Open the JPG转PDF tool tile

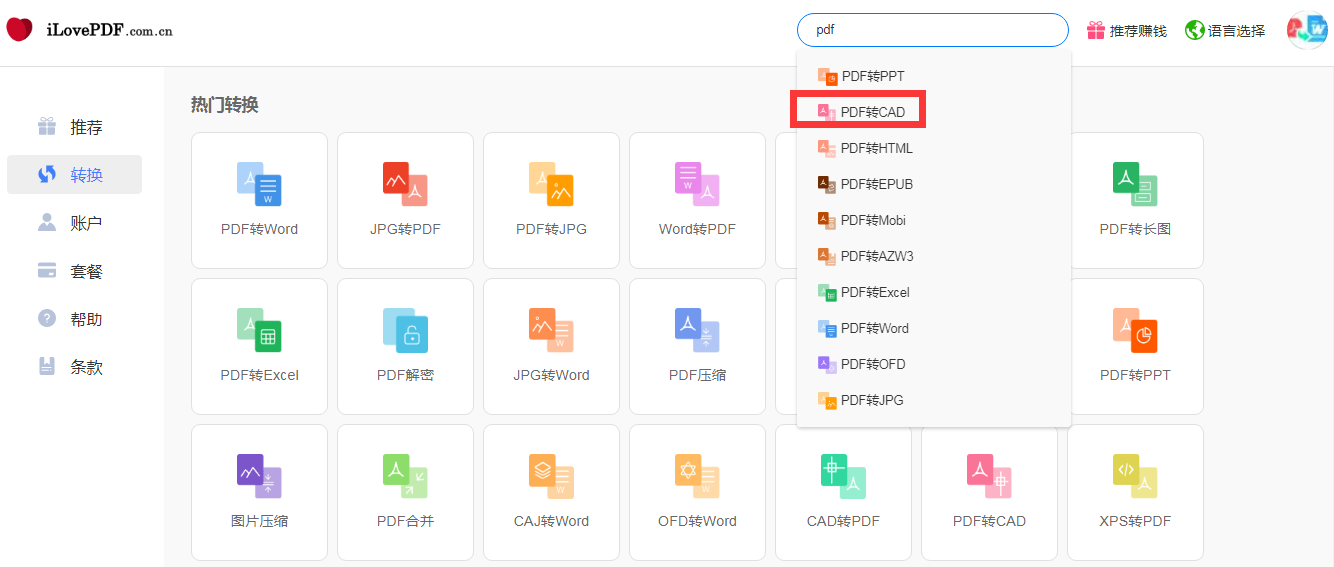point(405,185)
